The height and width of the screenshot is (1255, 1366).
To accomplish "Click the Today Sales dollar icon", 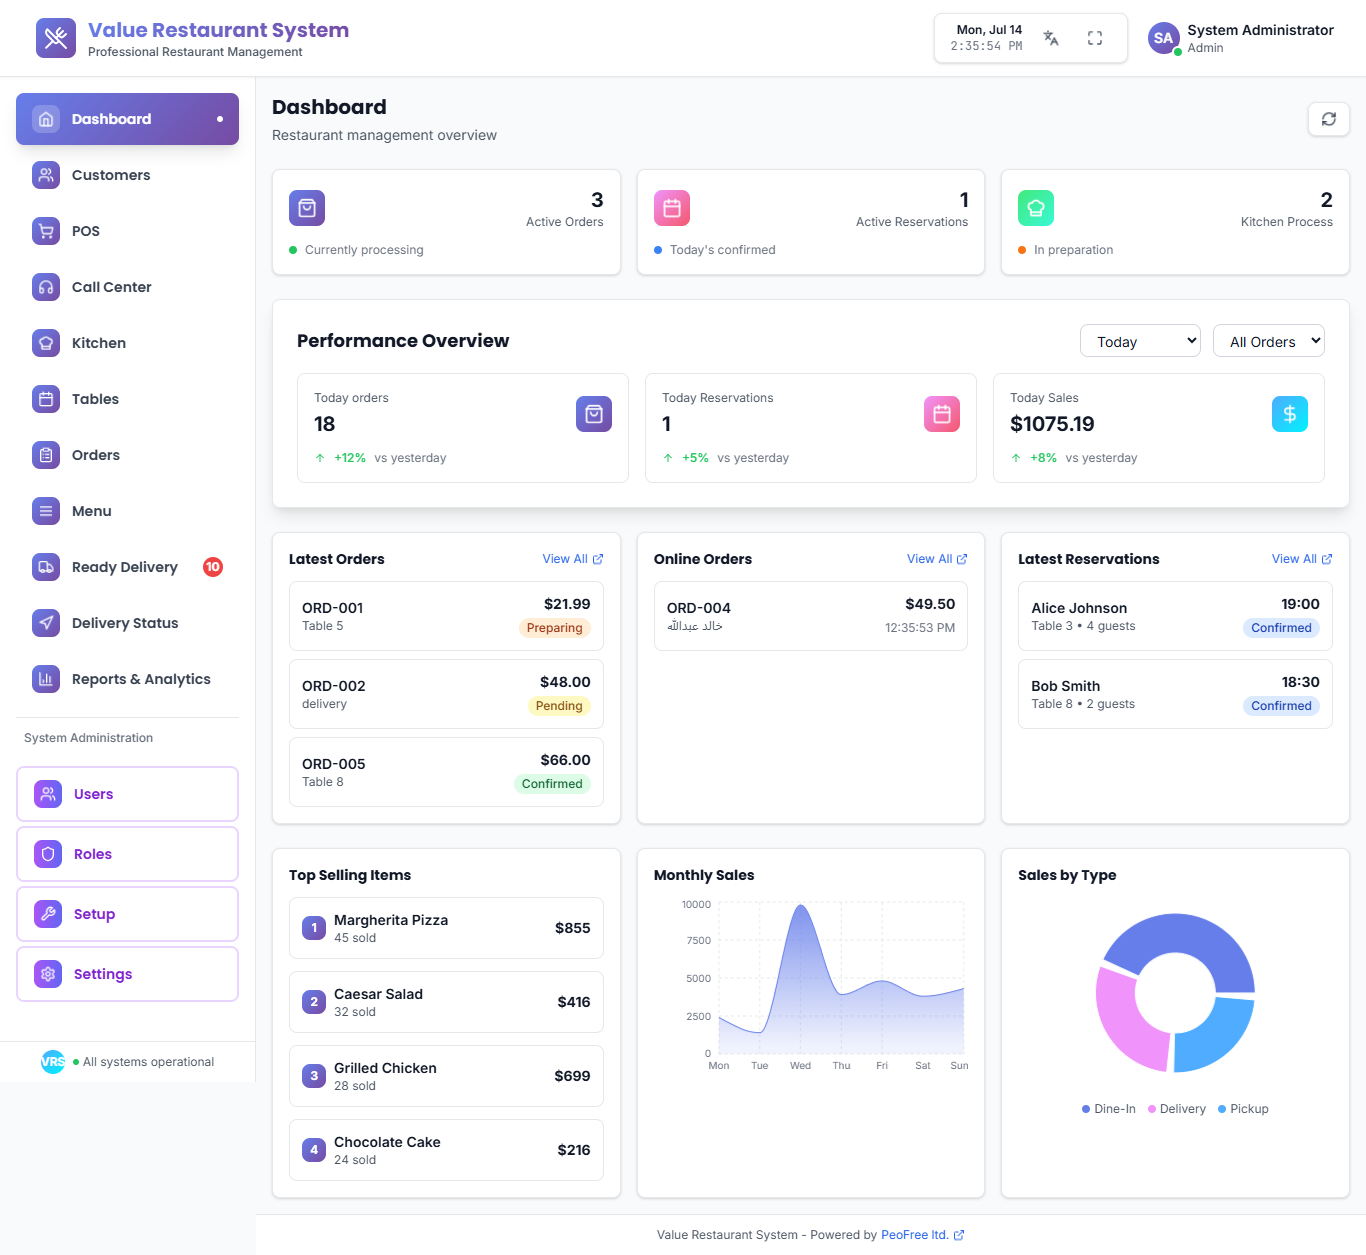I will pyautogui.click(x=1289, y=414).
